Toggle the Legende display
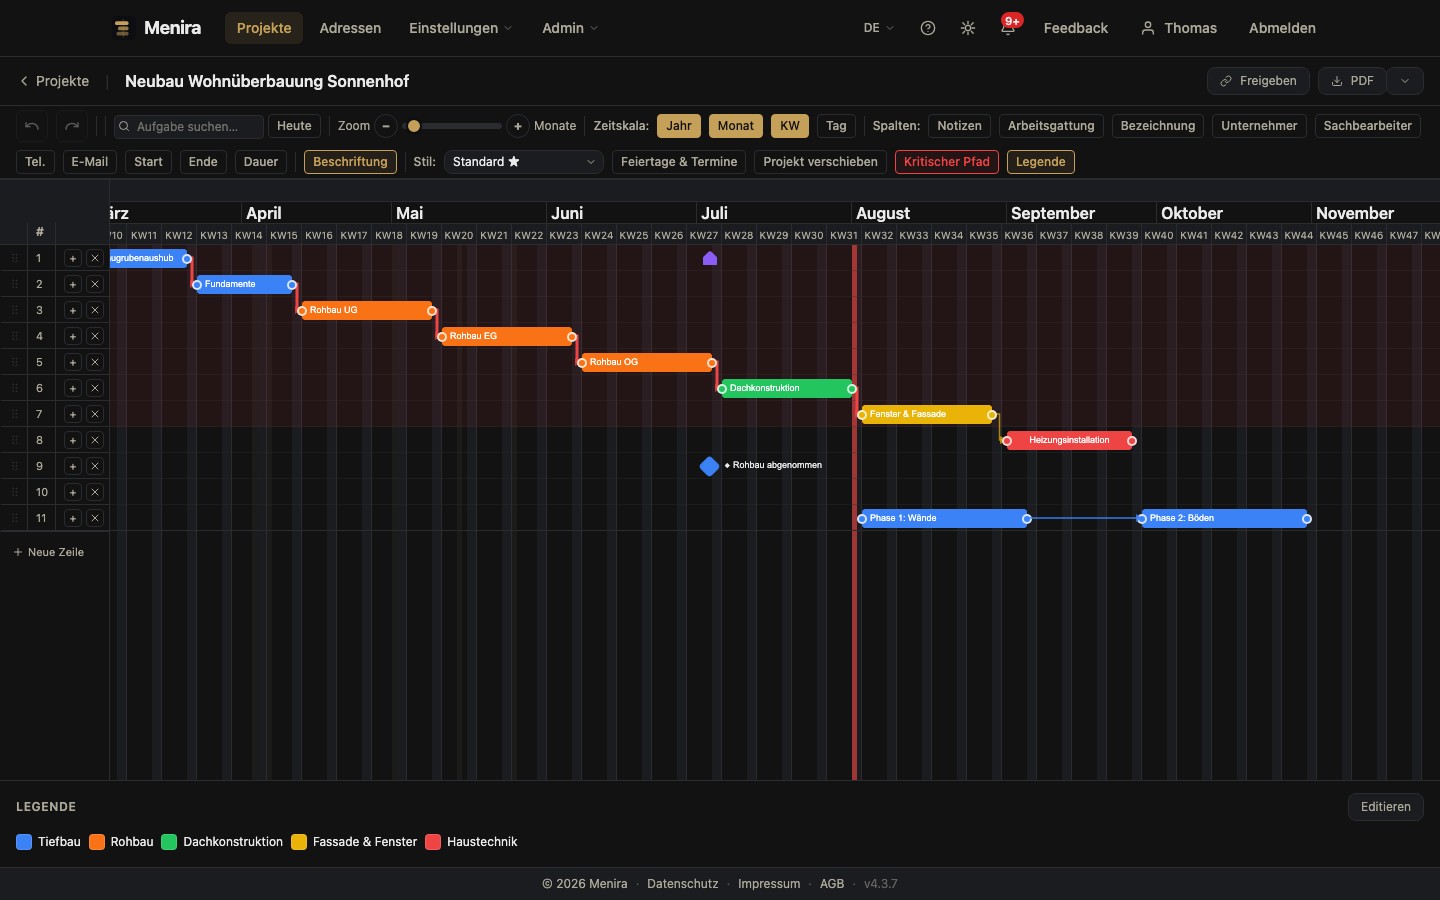1440x900 pixels. [1040, 162]
